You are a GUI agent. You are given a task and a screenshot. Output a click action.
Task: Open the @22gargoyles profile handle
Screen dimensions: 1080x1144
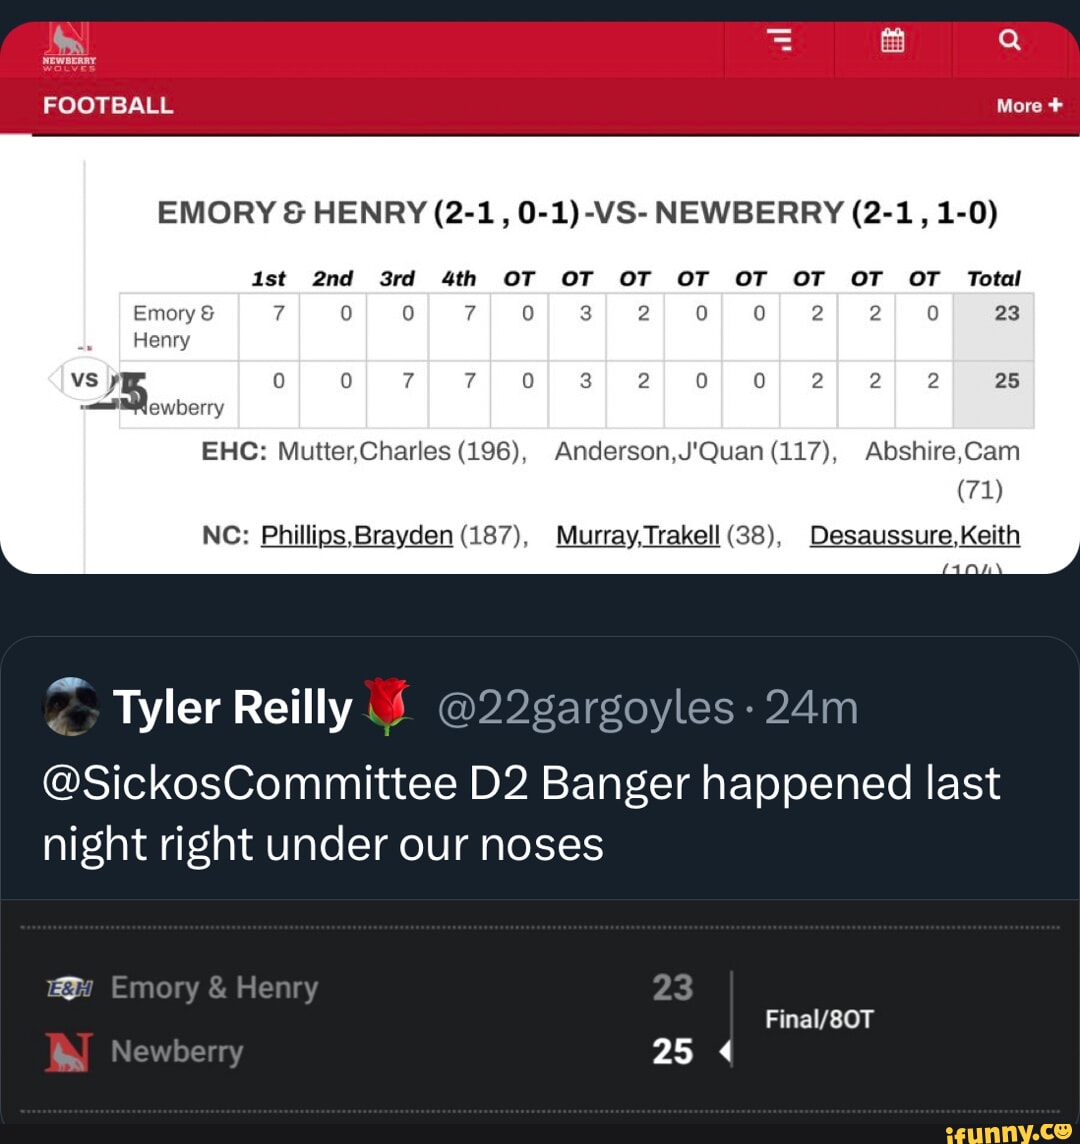click(586, 708)
